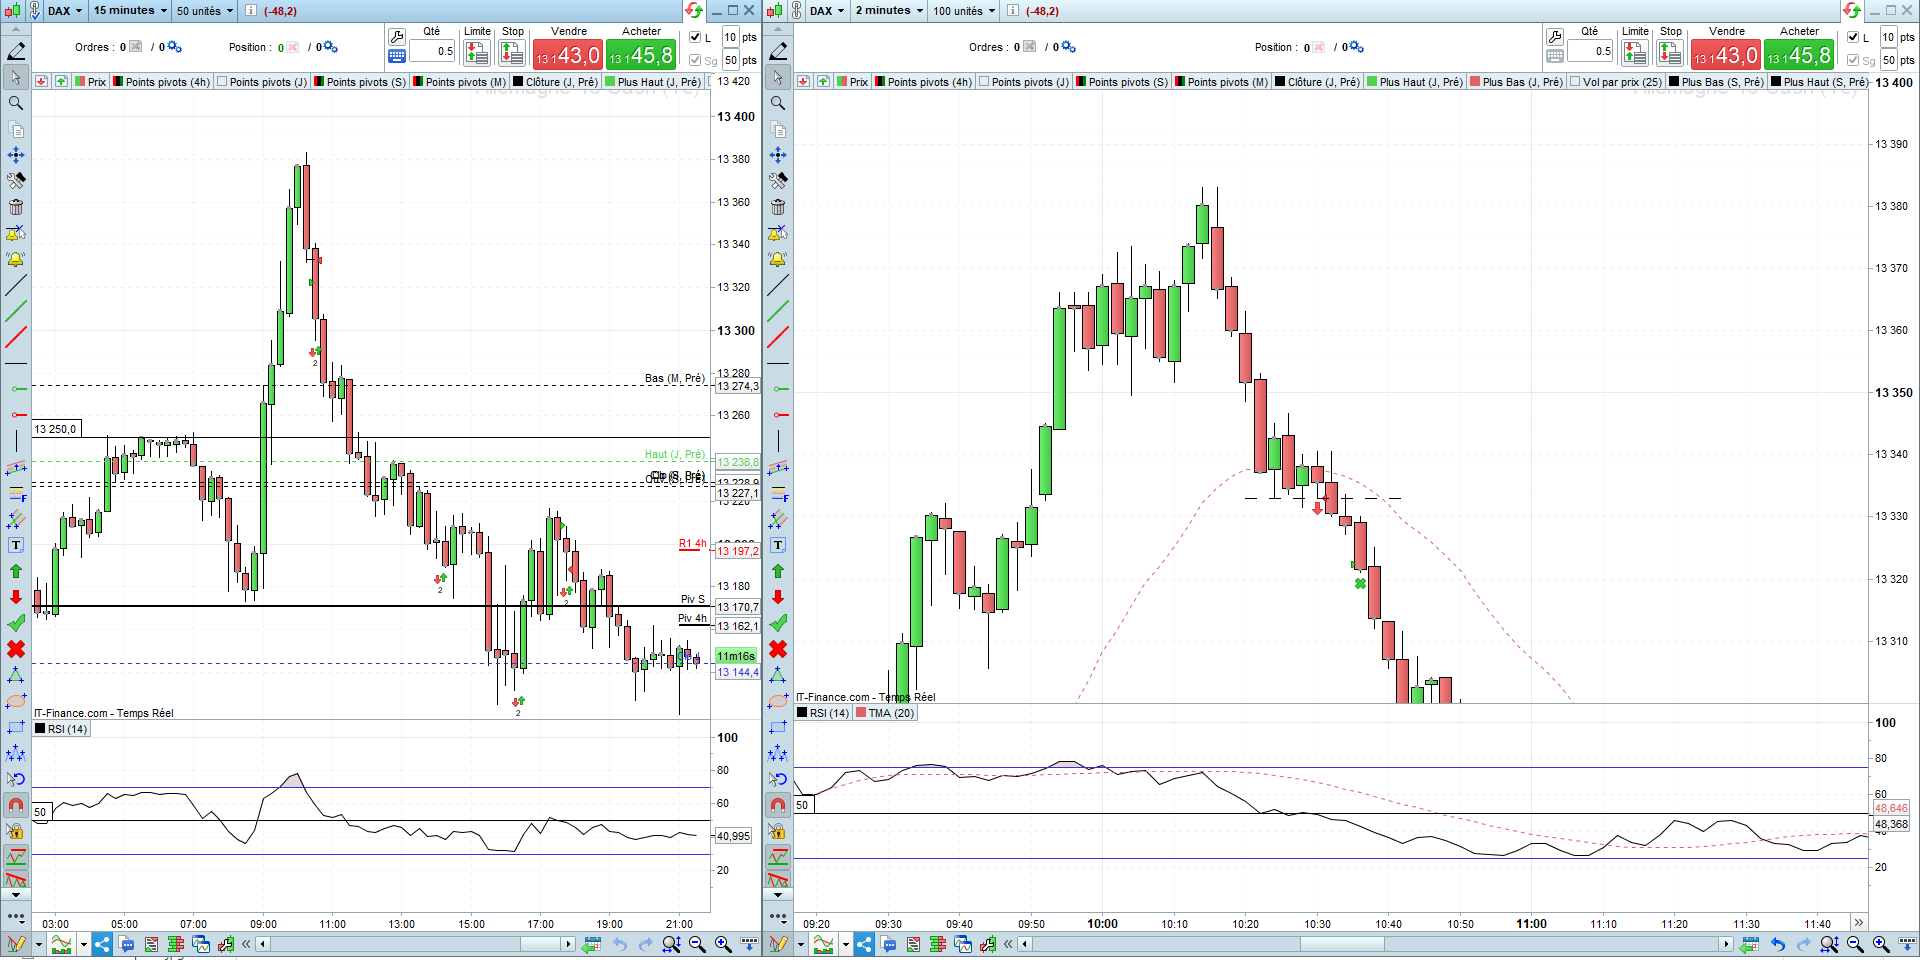The width and height of the screenshot is (1920, 960).
Task: Select the trash can delete tool in left chart sidebar
Action: (x=16, y=207)
